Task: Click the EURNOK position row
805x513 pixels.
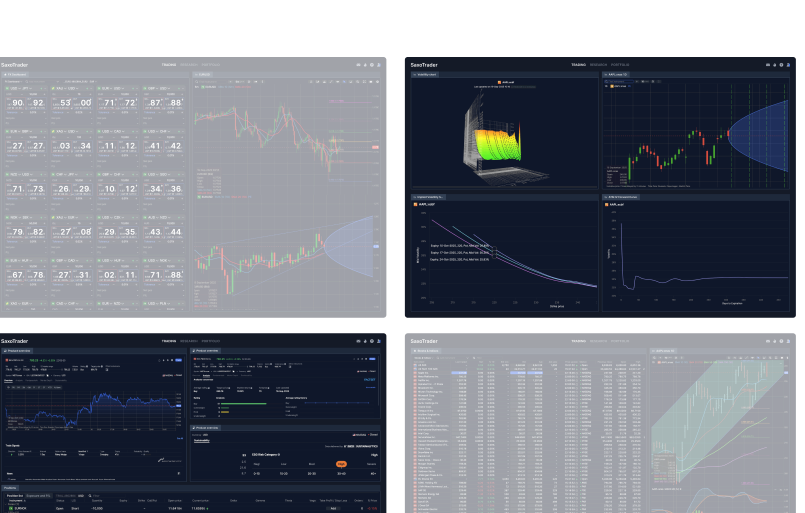Action: 192,508
